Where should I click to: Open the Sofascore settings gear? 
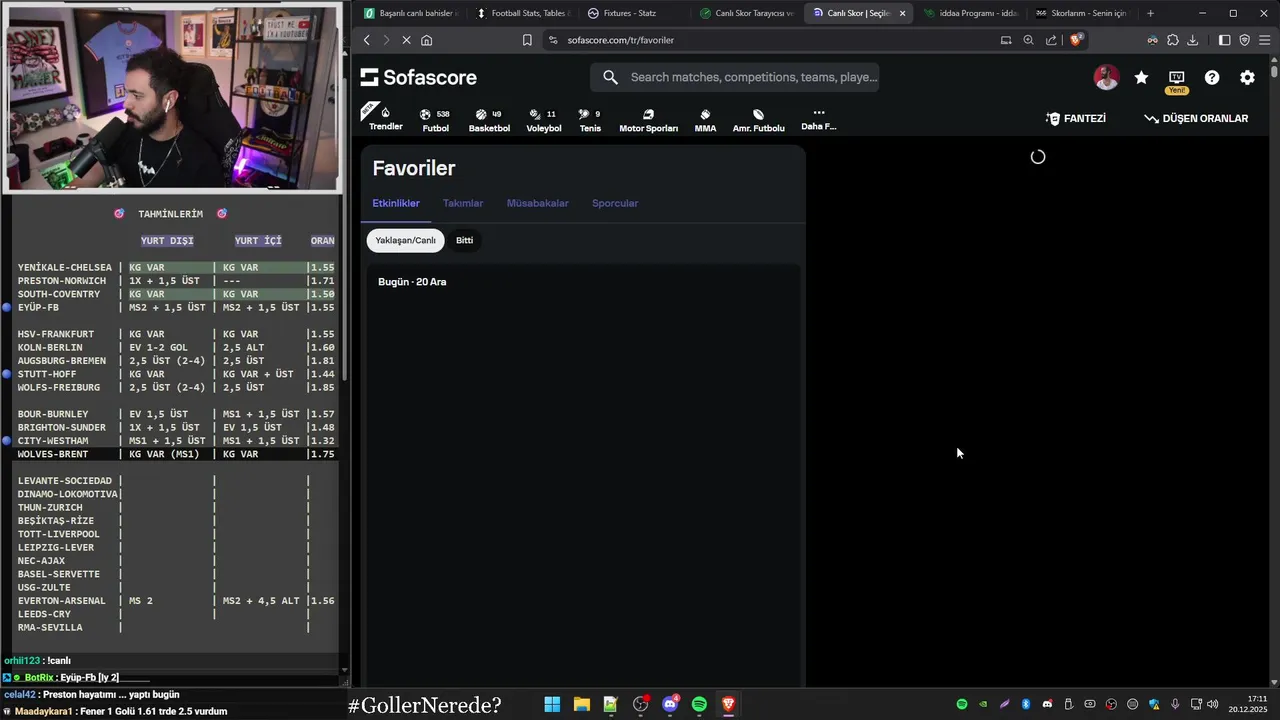click(x=1247, y=77)
